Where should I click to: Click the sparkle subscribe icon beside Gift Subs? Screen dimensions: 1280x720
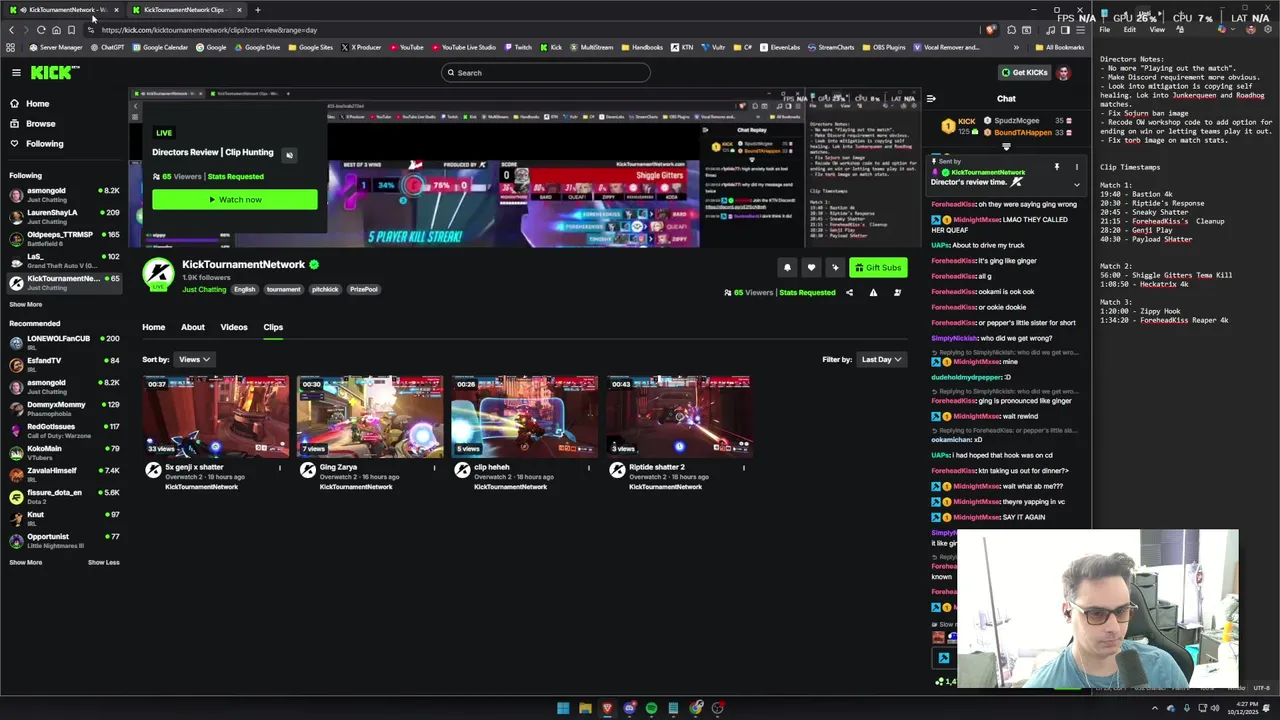click(x=835, y=267)
